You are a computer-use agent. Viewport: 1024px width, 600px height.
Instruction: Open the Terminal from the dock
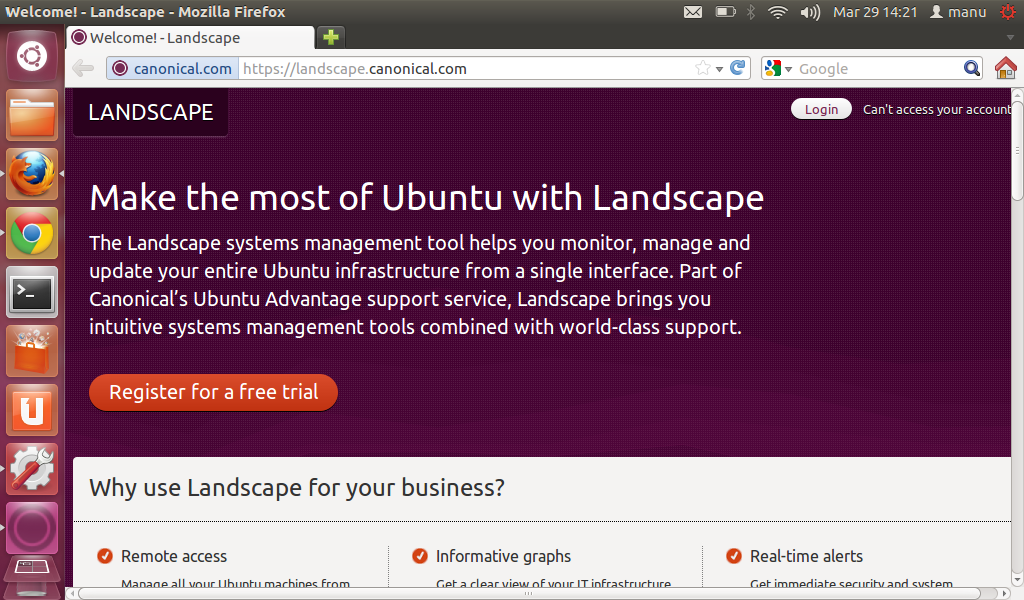point(32,292)
